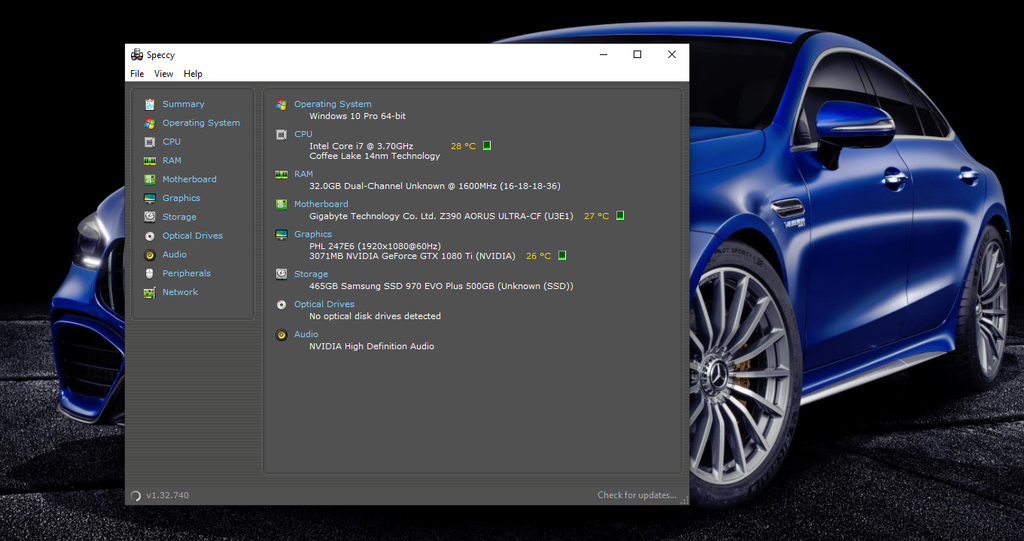Open the Help menu

(193, 74)
